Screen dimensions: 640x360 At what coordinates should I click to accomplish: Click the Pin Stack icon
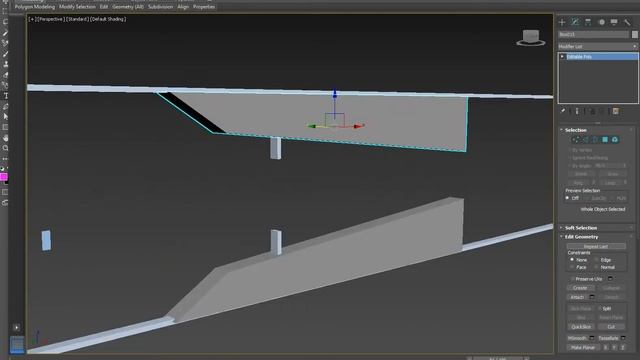coord(563,111)
